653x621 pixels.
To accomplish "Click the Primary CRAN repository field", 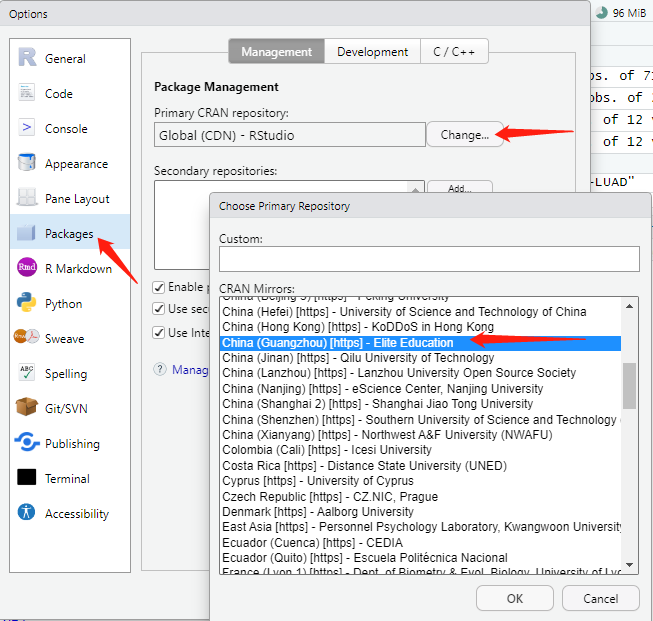I will 290,135.
